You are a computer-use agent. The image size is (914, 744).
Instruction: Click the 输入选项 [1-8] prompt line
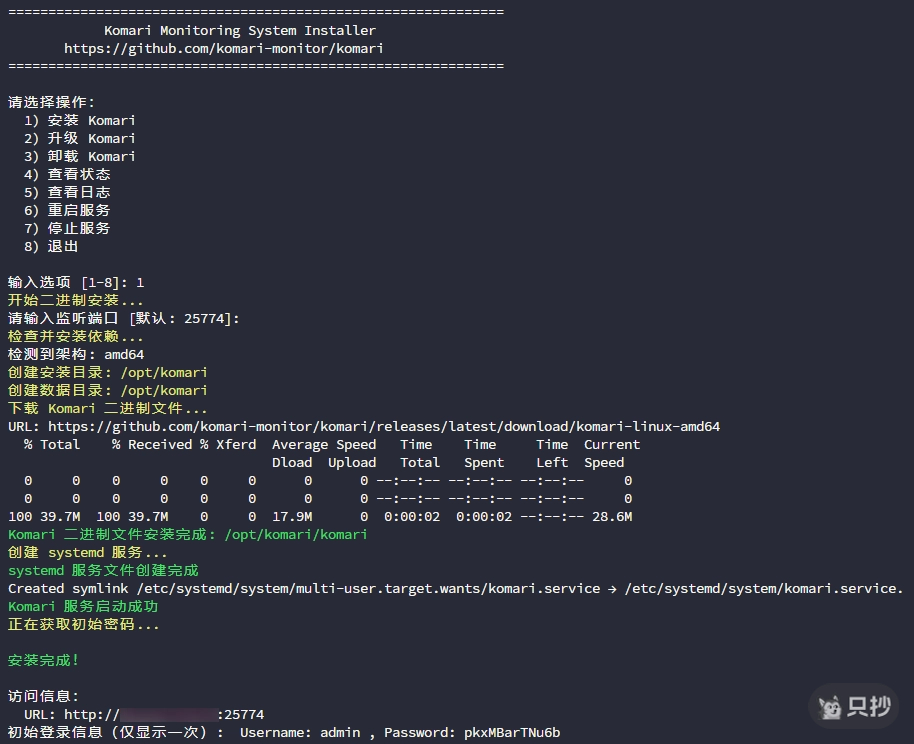(76, 282)
